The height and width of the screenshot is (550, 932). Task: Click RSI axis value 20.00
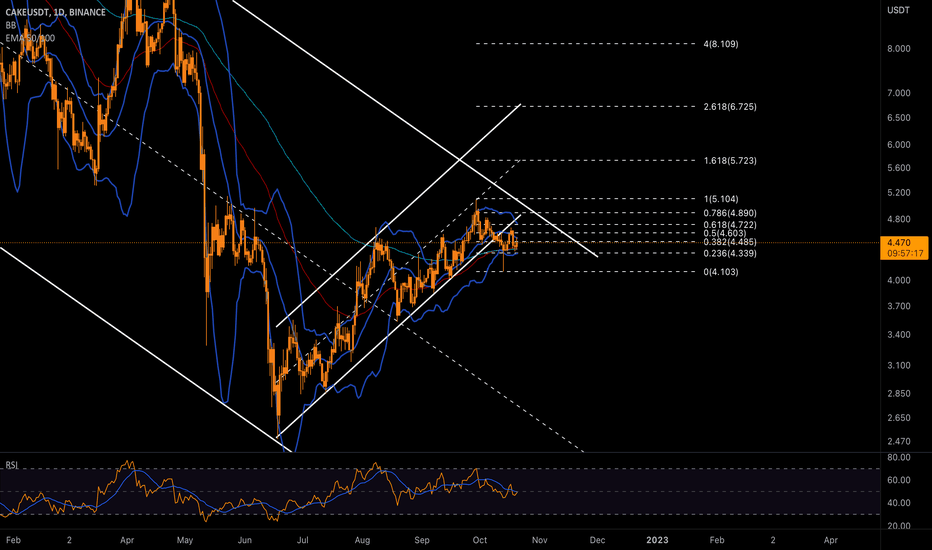pos(899,526)
